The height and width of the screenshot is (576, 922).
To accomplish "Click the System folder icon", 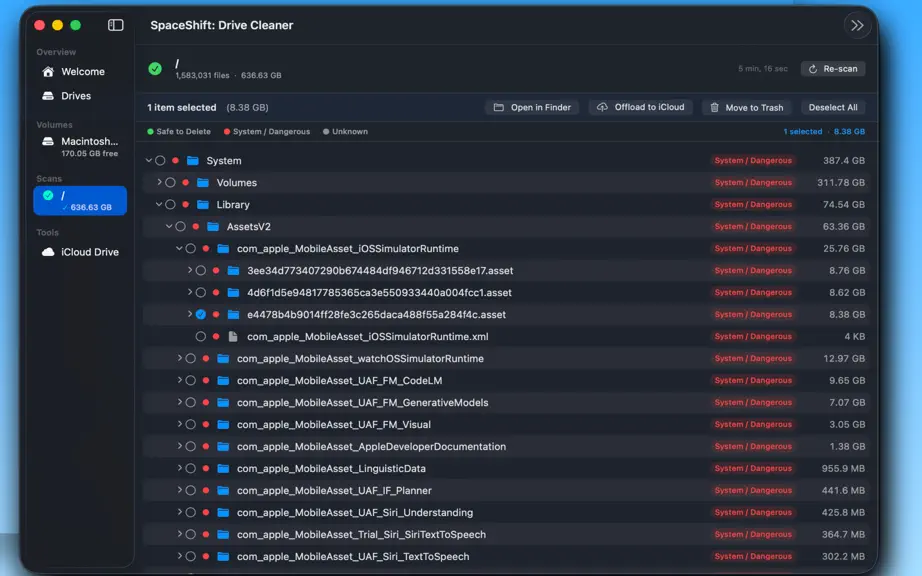I will [192, 160].
